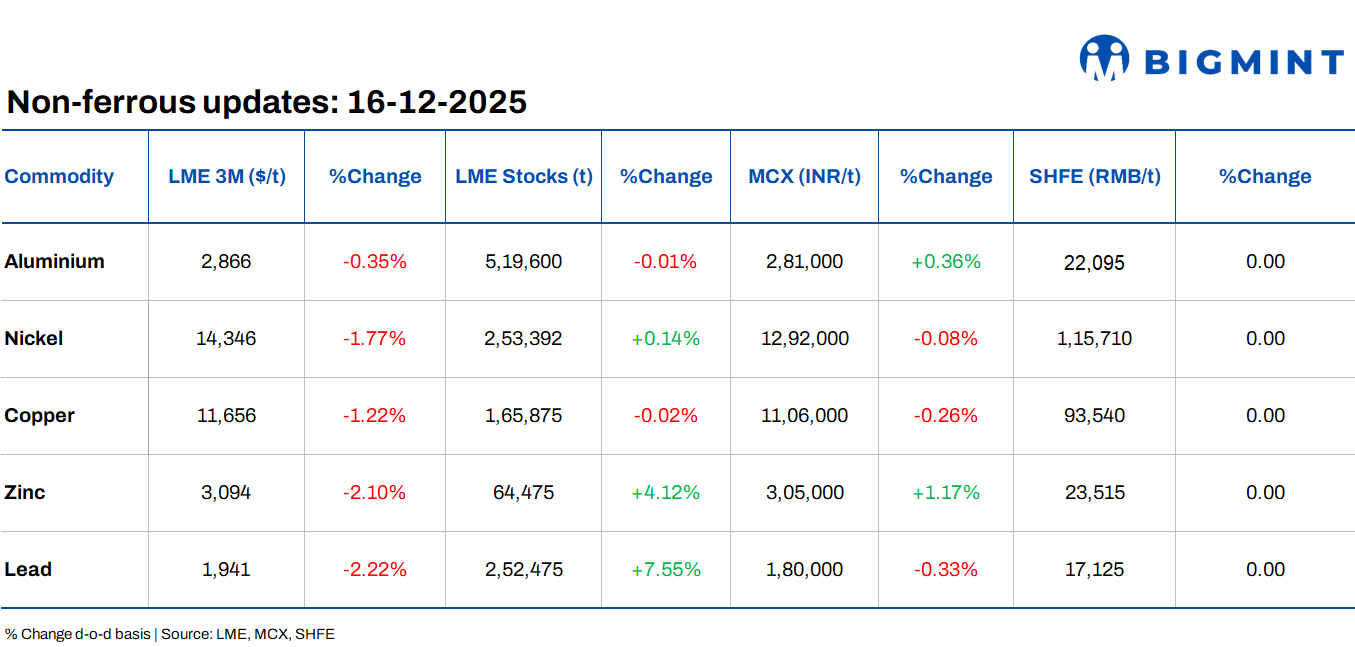Click the Non-ferrous updates title heading
Viewport: 1355px width, 647px height.
point(267,102)
